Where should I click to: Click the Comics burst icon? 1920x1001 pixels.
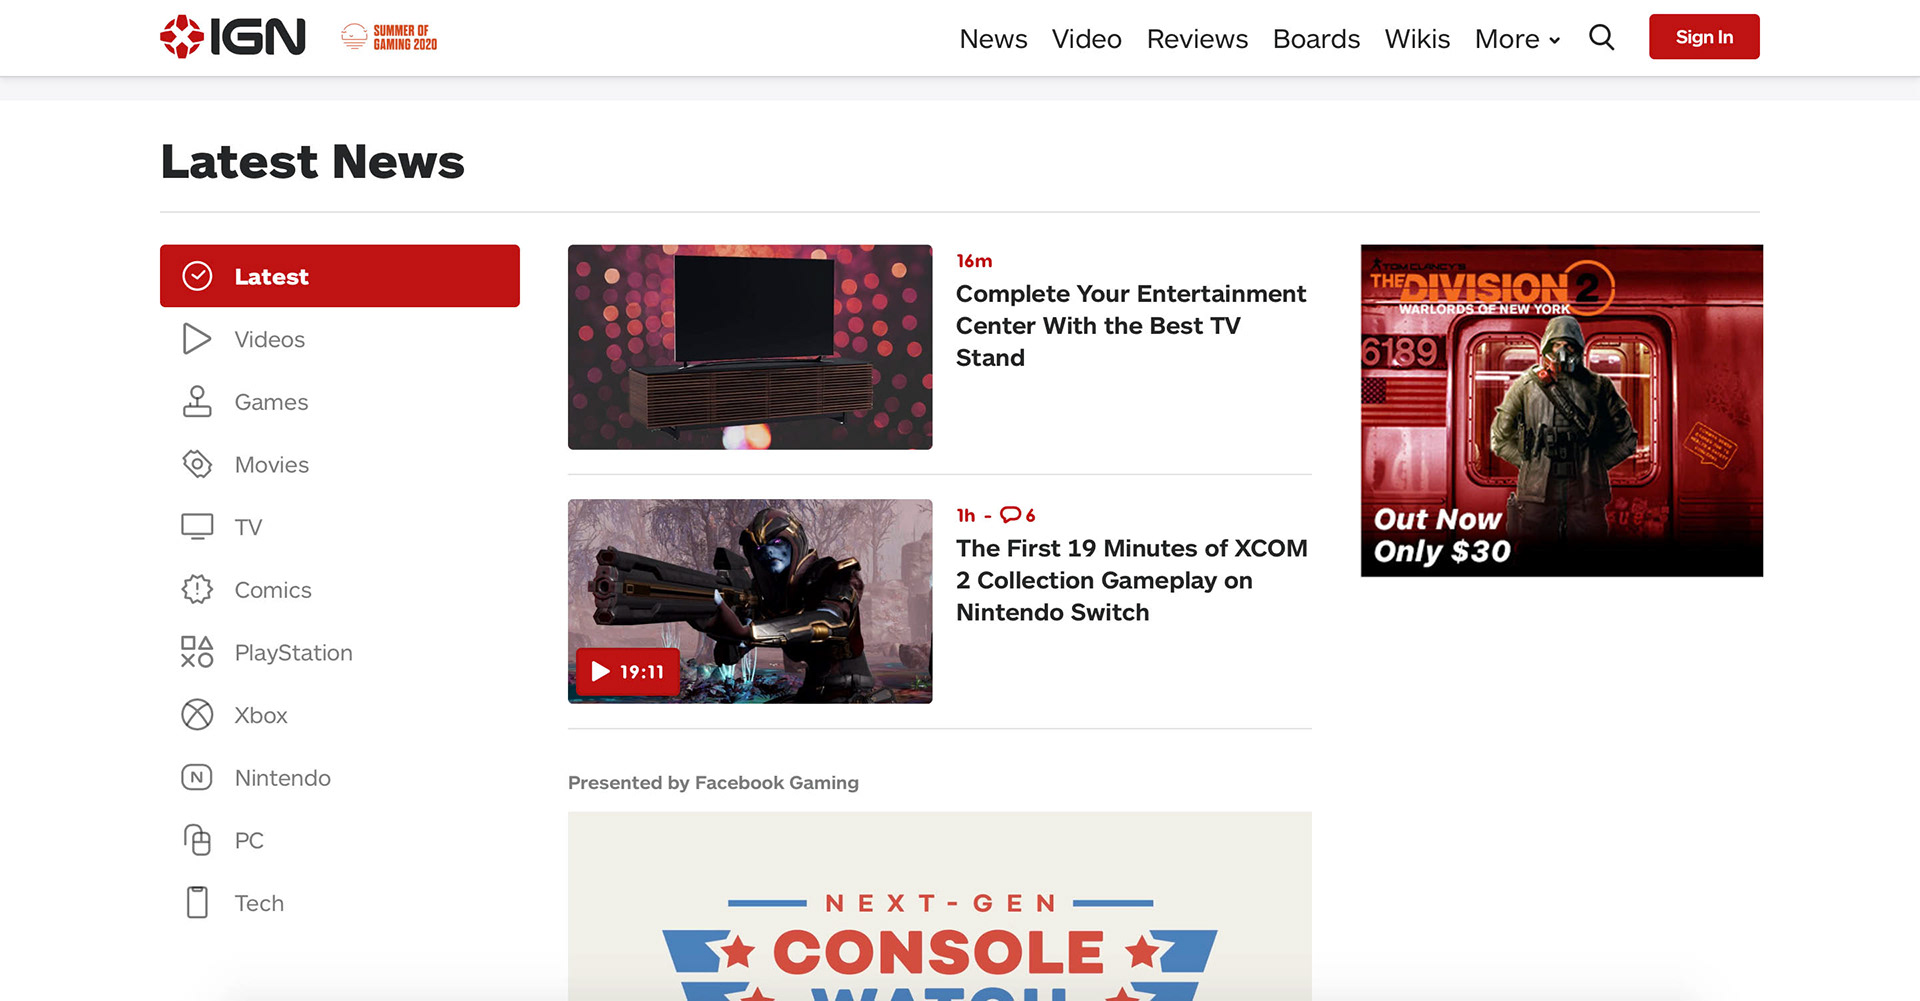197,590
